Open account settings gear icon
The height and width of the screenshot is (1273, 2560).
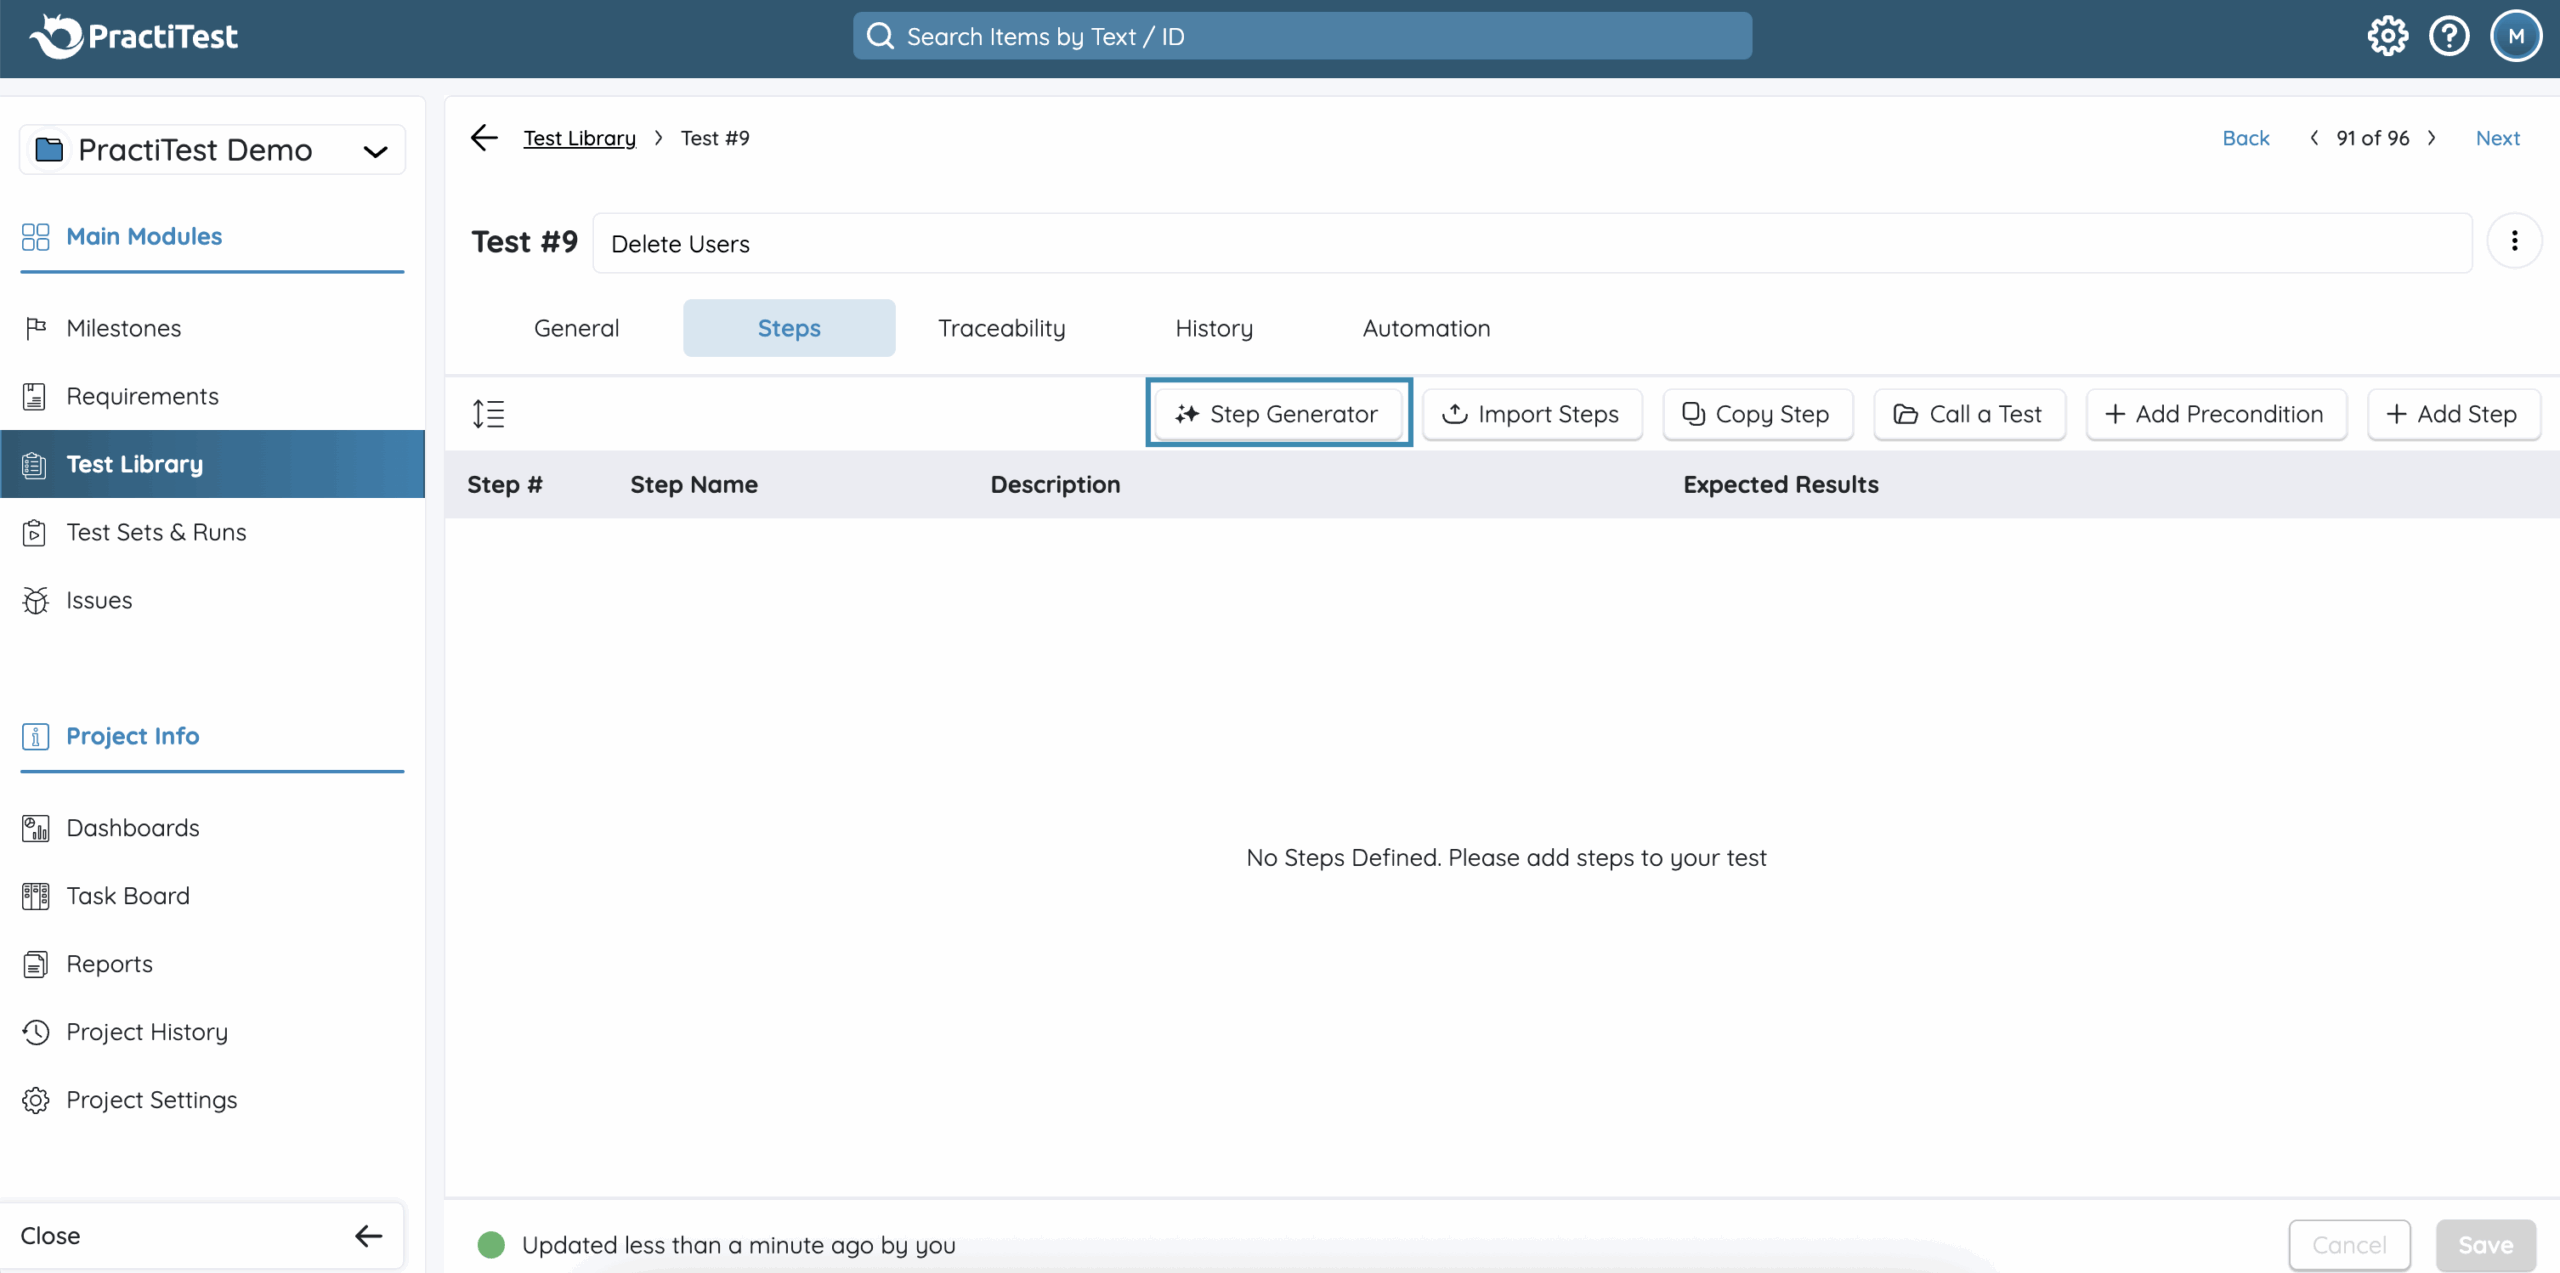(2388, 35)
